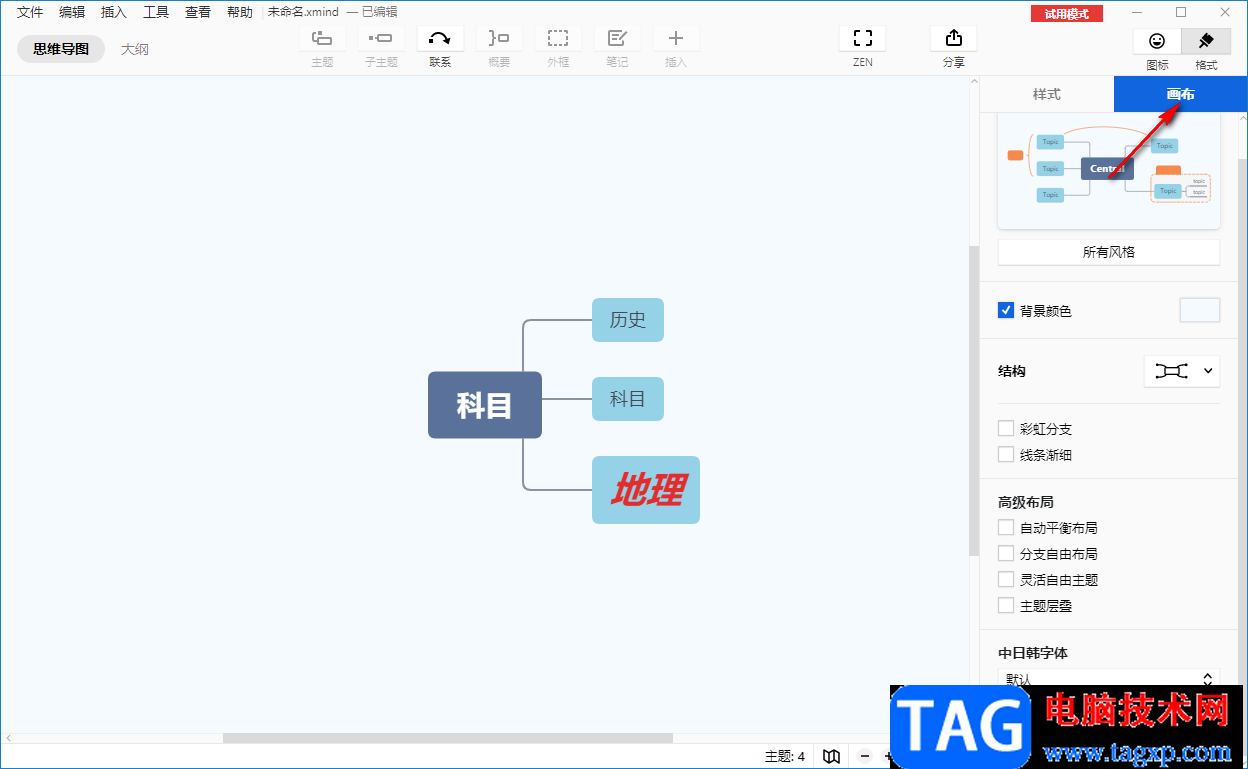Screen dimensions: 1248x769
Task: Click the 试用模式 trial badge
Action: click(x=1067, y=14)
